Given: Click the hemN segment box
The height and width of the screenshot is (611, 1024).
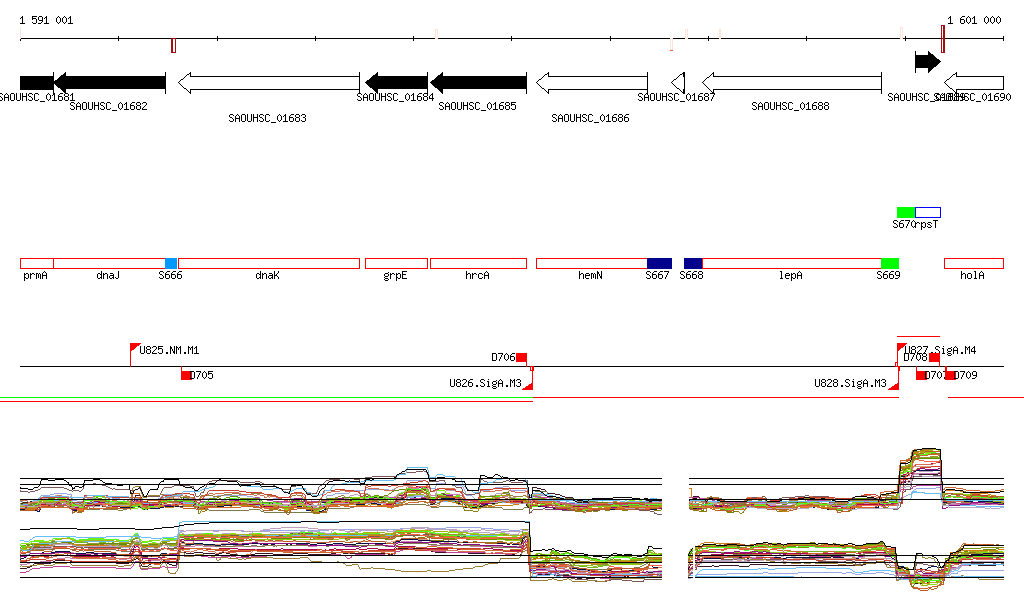Looking at the screenshot, I should (x=592, y=264).
